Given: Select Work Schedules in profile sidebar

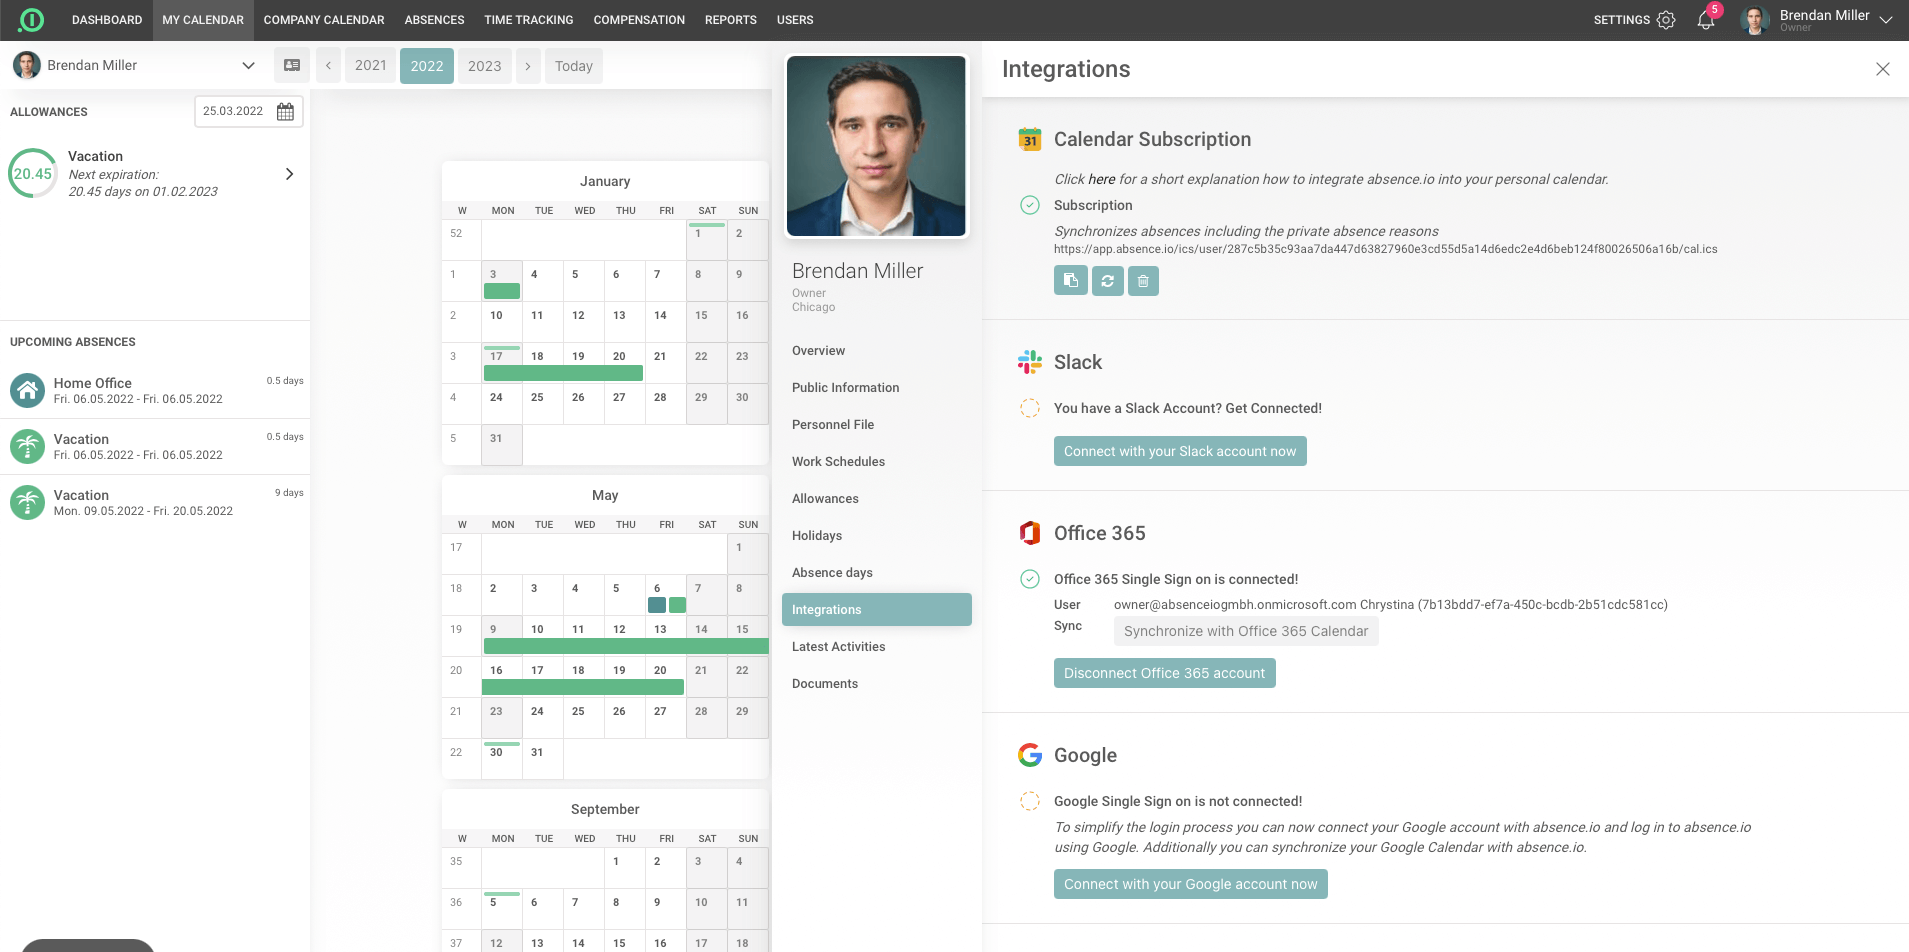Looking at the screenshot, I should click(838, 462).
